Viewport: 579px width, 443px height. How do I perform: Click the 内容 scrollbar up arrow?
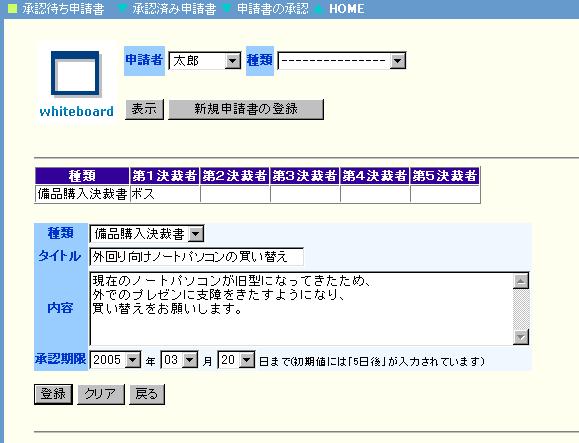(x=521, y=281)
